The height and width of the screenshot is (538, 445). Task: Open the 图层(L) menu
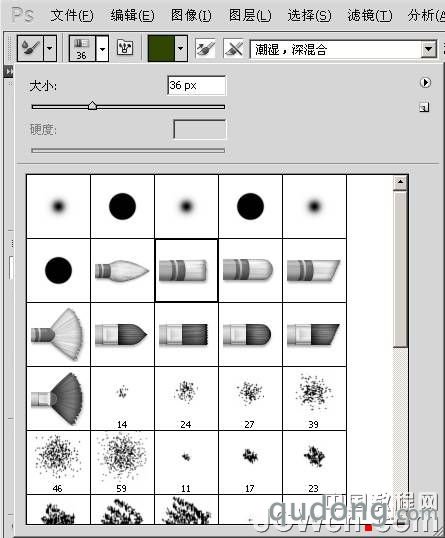point(250,15)
